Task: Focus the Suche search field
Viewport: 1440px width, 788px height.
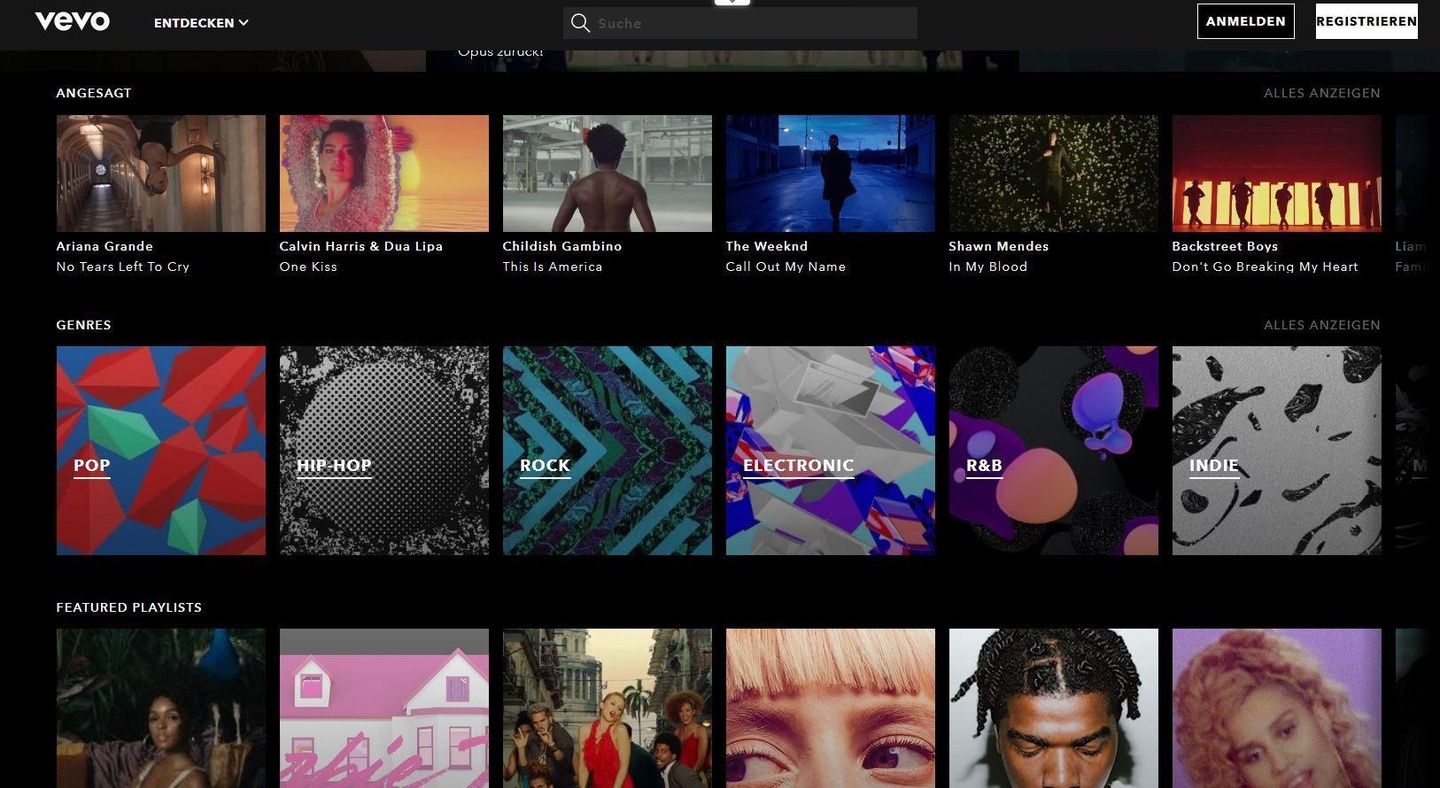Action: [x=740, y=23]
